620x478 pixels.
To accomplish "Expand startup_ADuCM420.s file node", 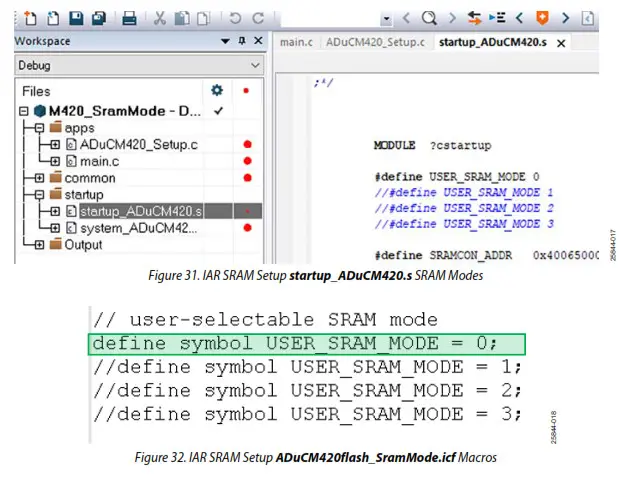I will coord(55,212).
